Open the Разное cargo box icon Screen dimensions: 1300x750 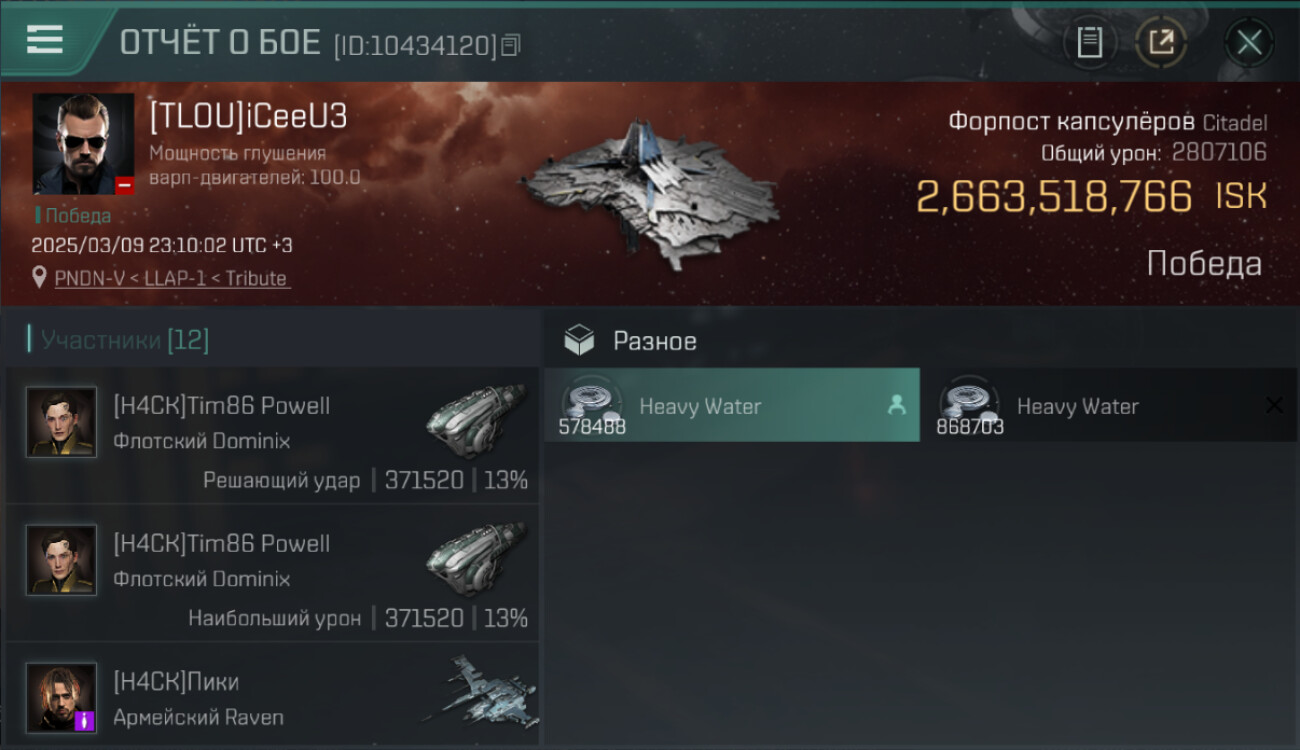579,341
